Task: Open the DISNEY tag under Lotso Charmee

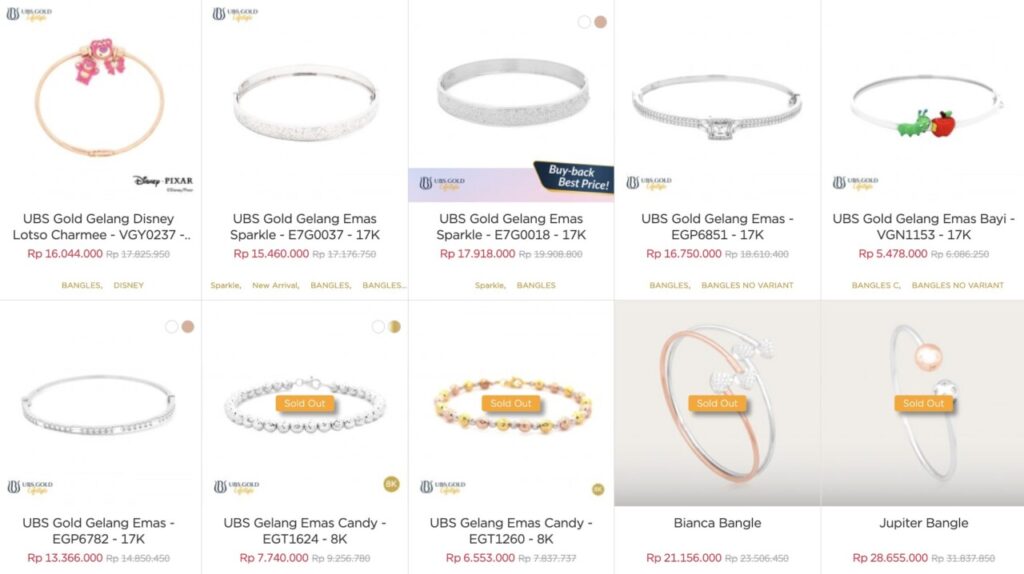Action: click(x=129, y=285)
